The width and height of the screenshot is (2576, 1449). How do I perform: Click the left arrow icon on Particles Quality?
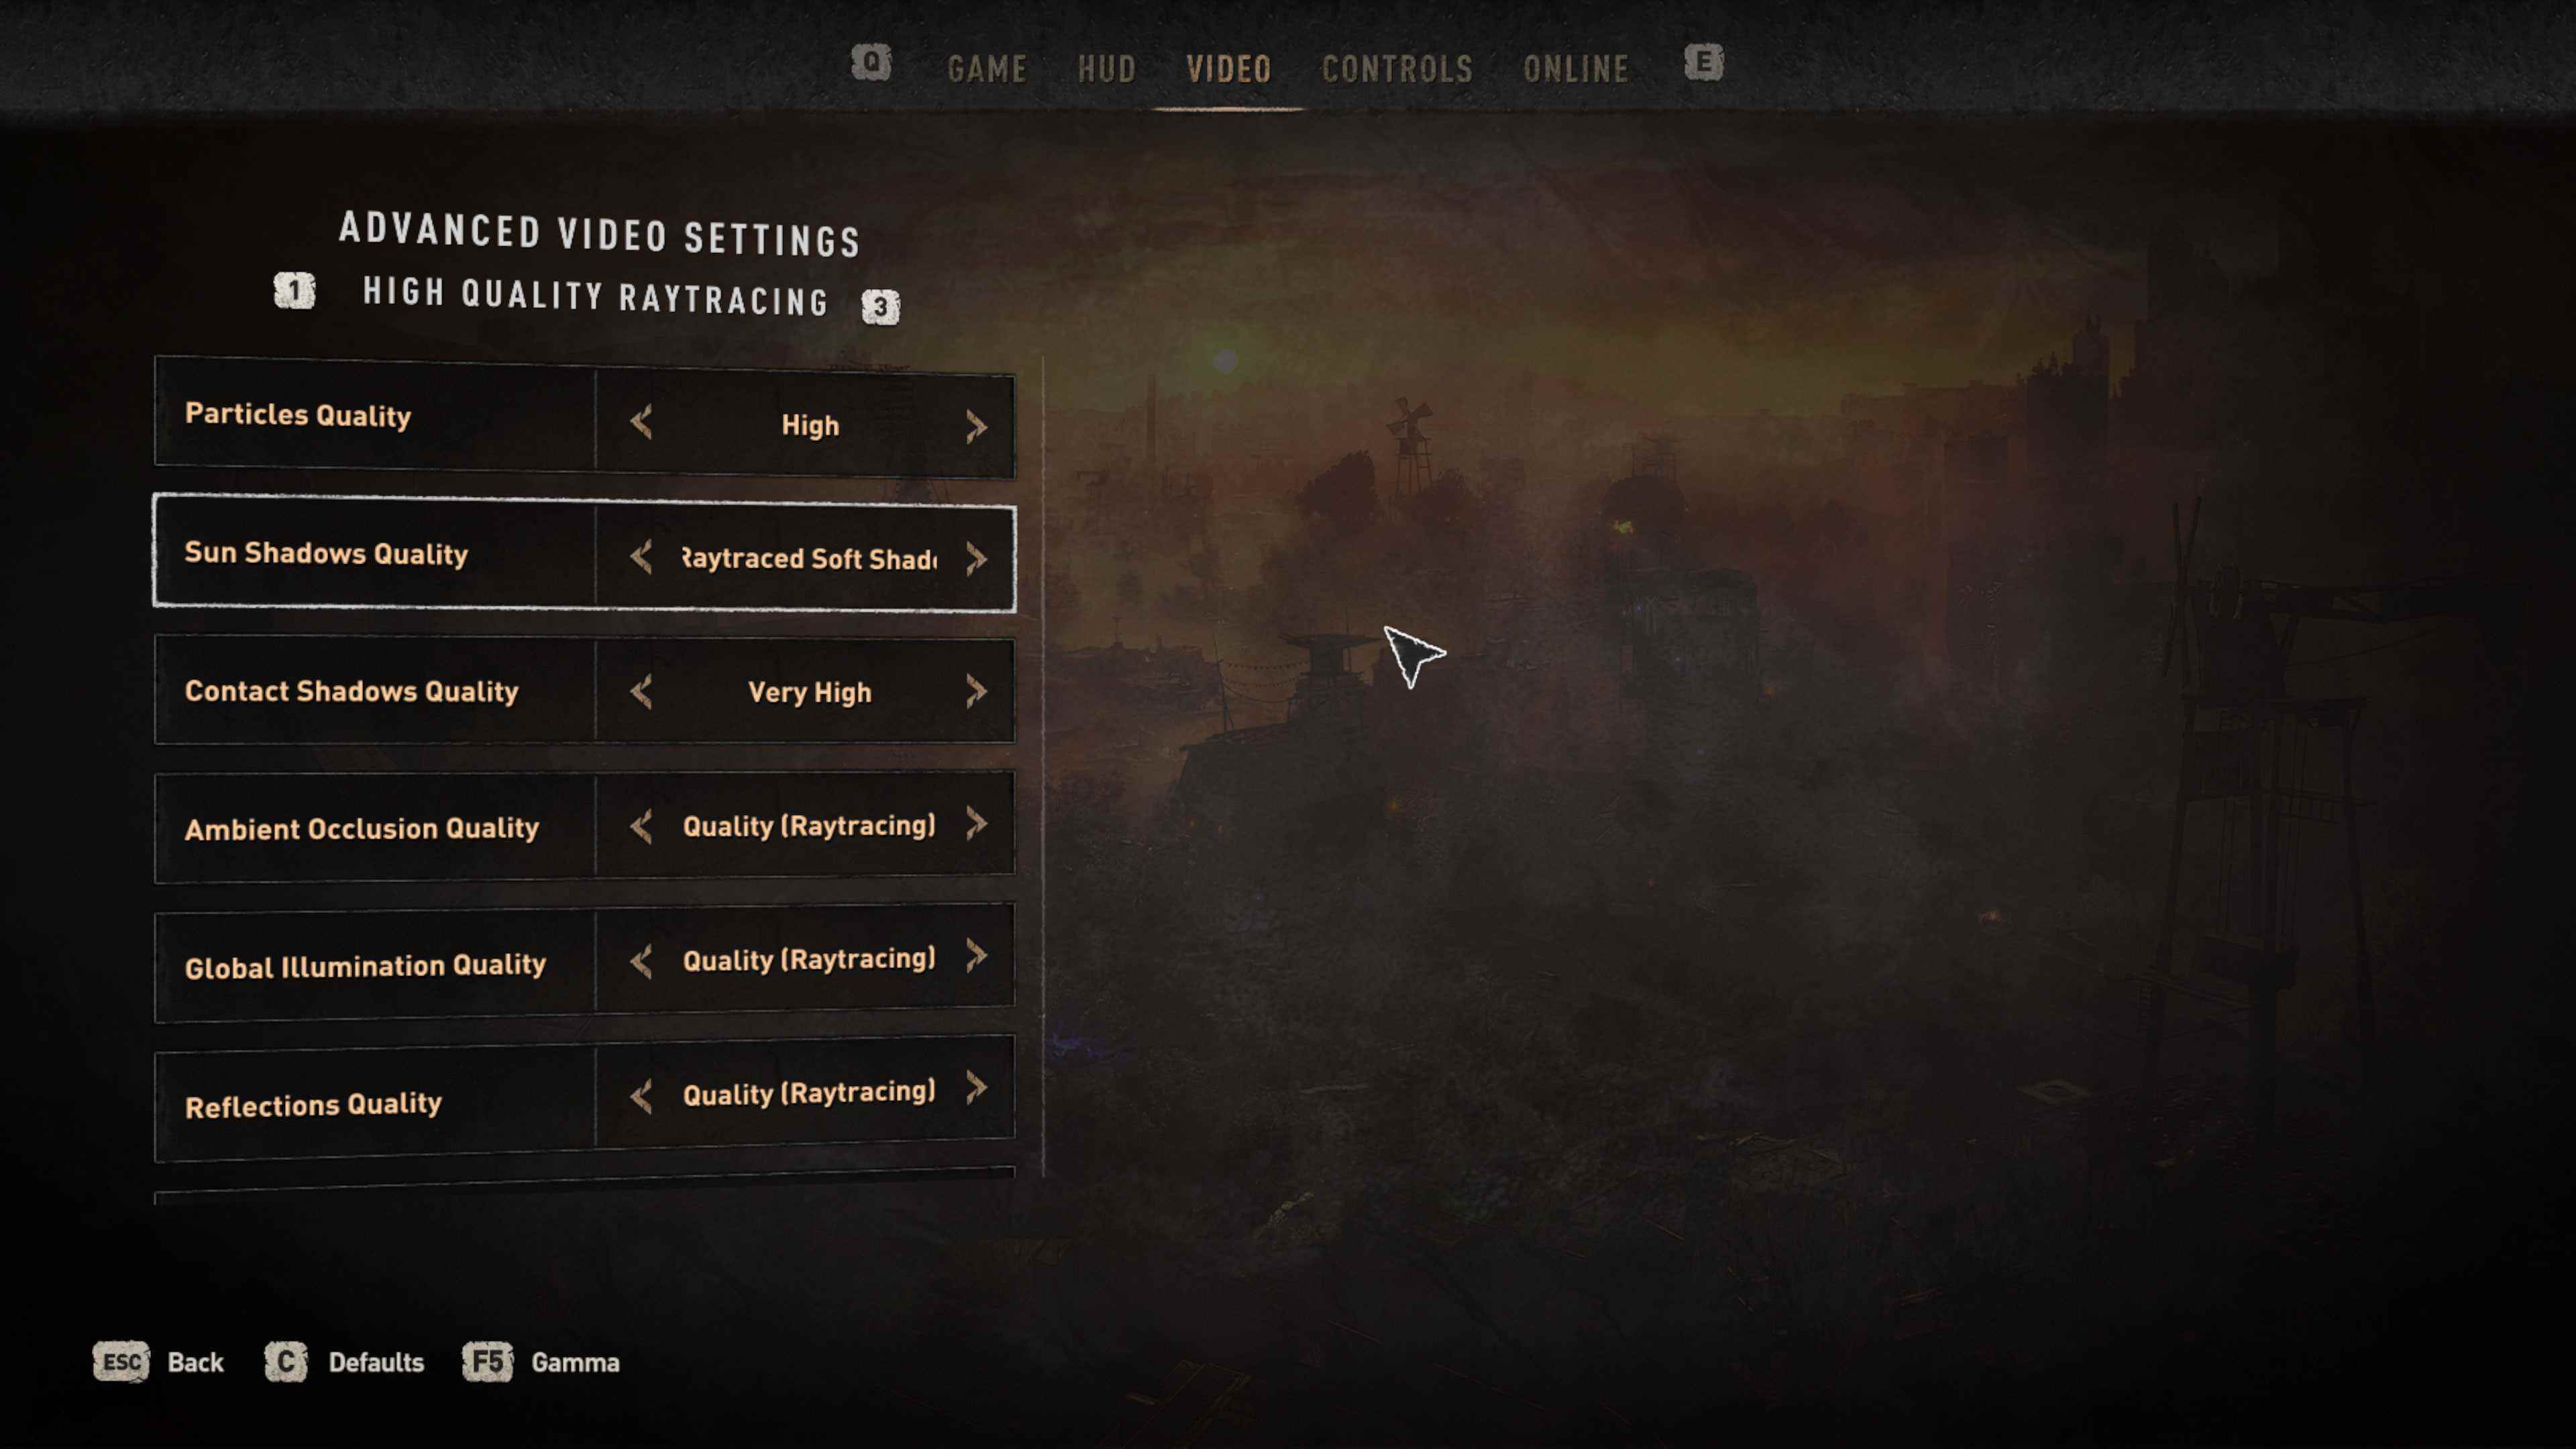(x=642, y=423)
